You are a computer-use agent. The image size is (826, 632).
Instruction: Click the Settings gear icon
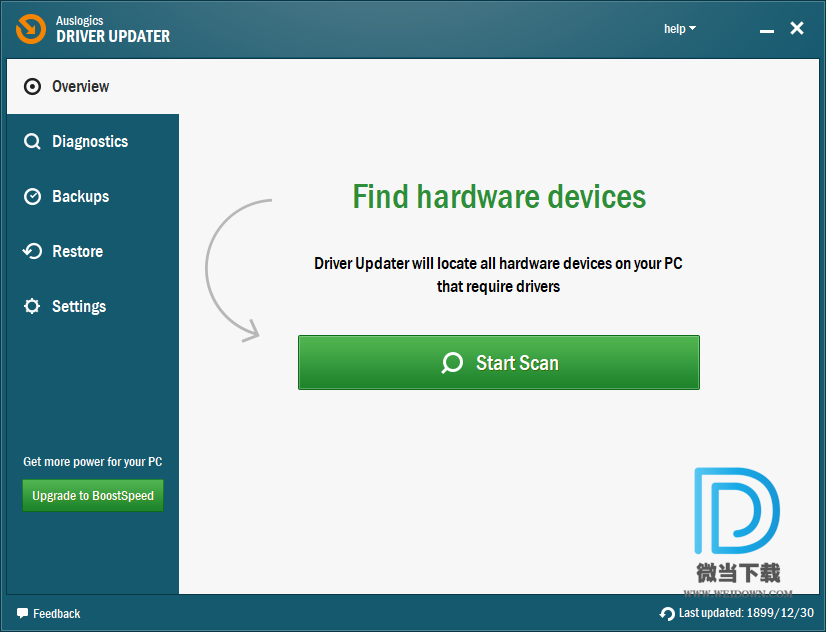(x=32, y=306)
